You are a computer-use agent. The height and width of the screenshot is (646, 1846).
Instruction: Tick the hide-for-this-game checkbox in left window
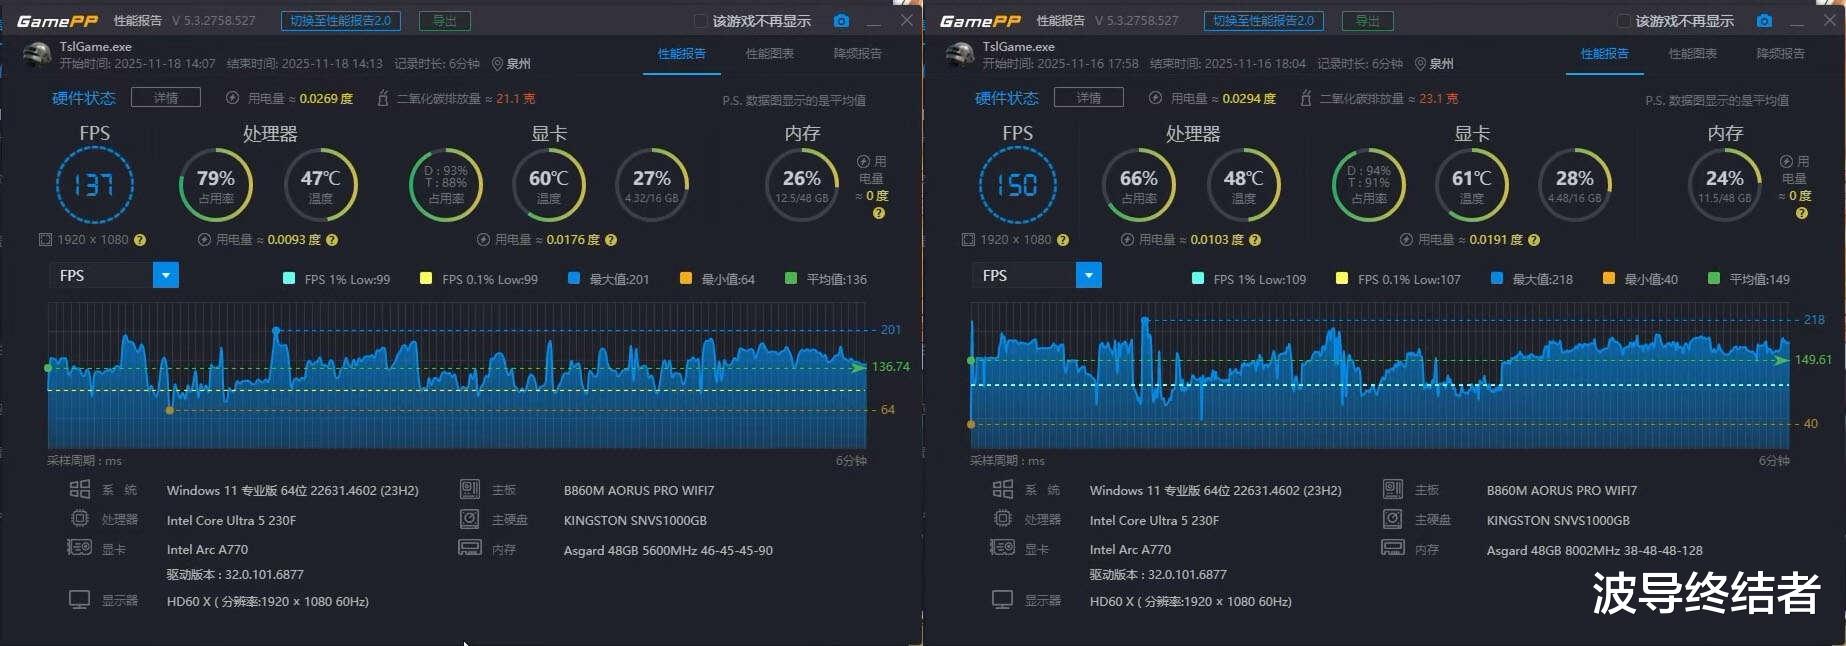[701, 21]
